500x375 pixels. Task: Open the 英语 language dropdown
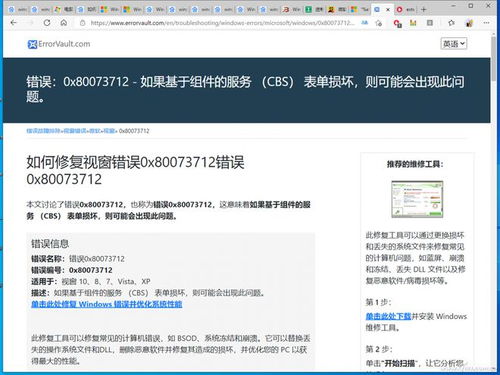click(x=454, y=44)
